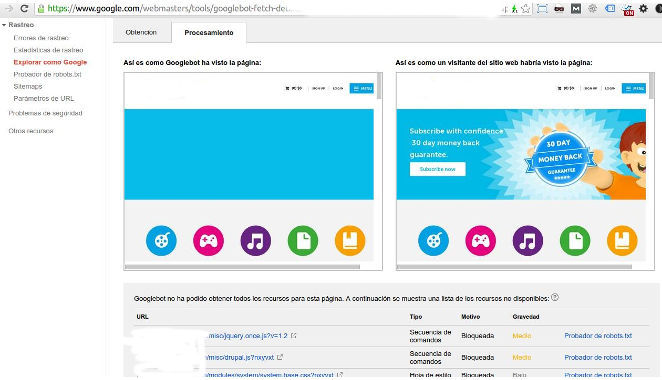Click vertical scrollbar of Googlebot preview

(x=380, y=86)
